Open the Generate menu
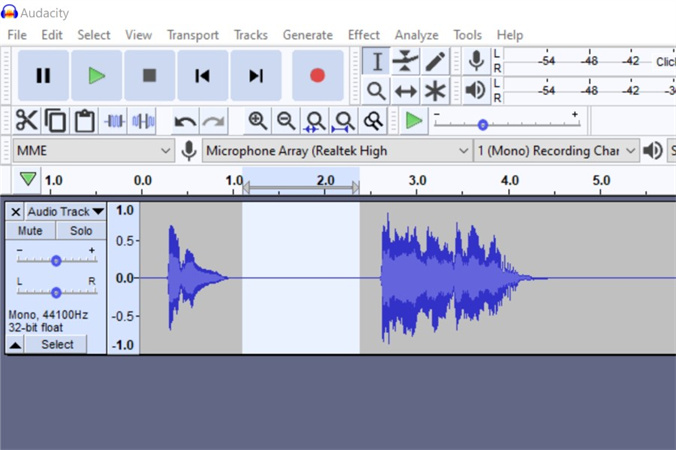Viewport: 676px width, 450px height. click(307, 35)
